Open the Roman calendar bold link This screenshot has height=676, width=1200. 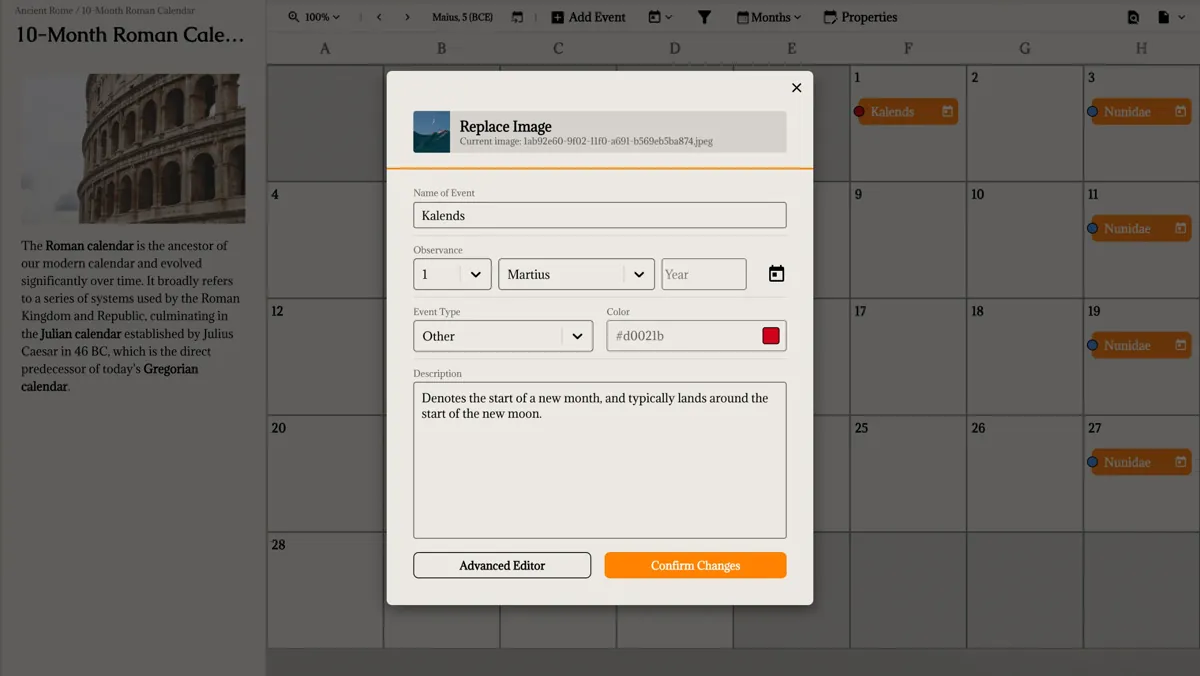(x=89, y=245)
